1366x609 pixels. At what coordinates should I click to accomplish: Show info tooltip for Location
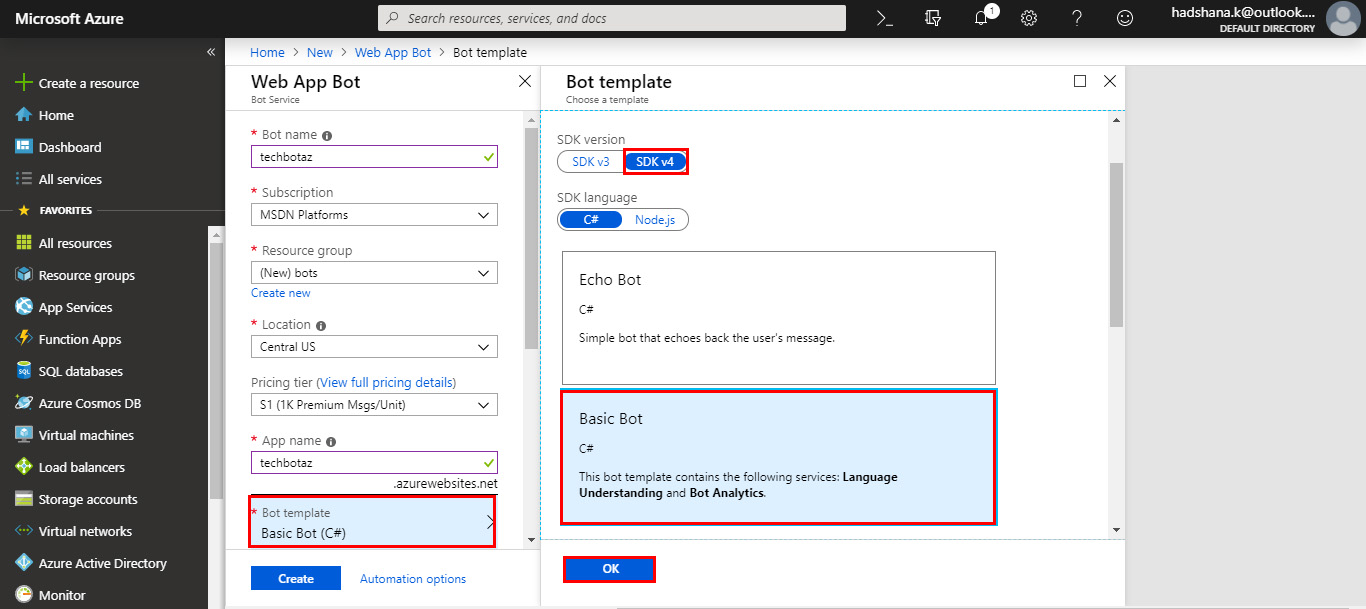320,325
